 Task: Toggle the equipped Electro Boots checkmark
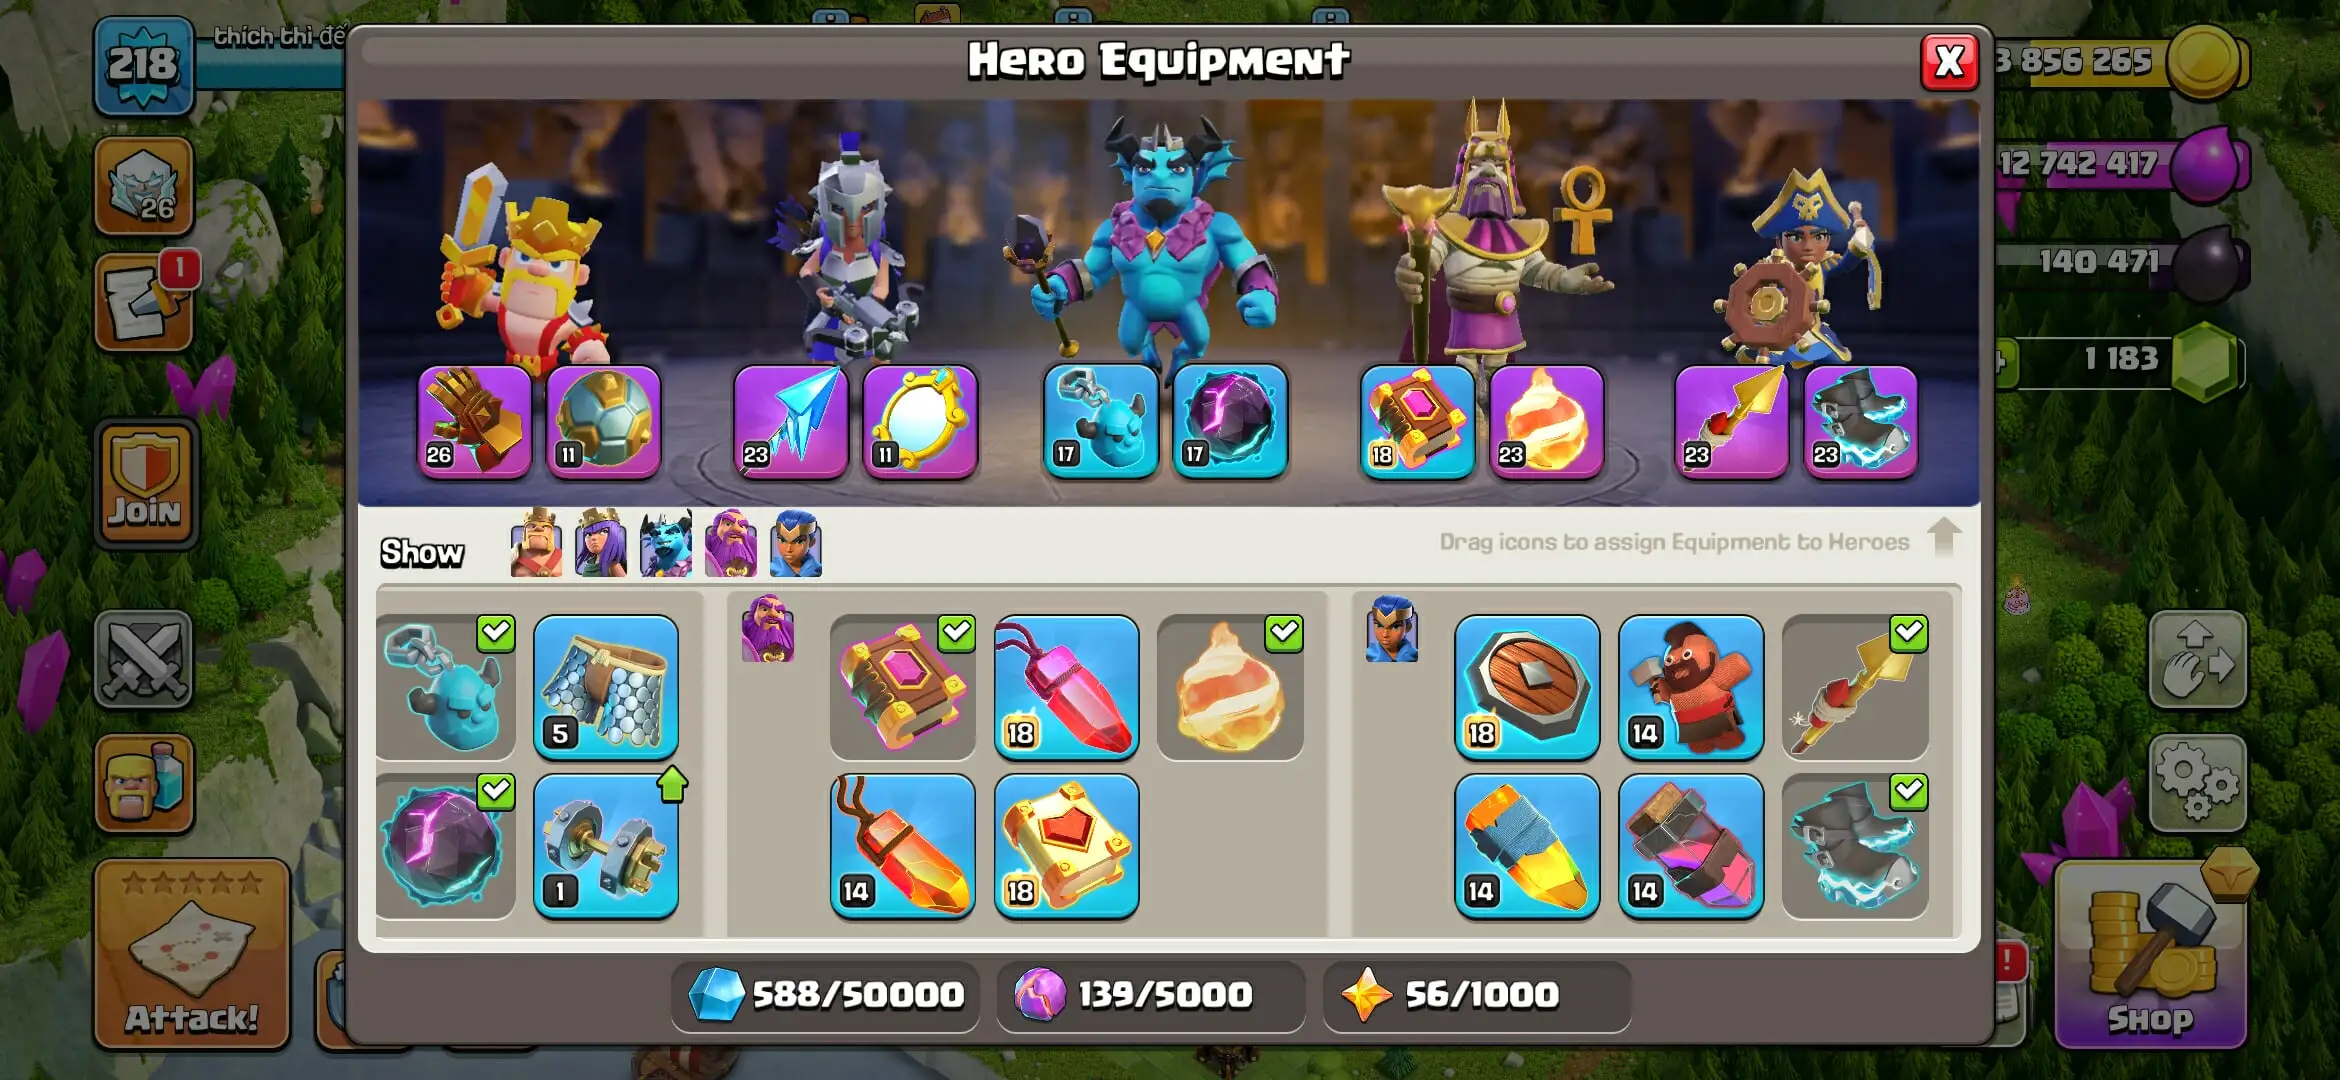[1909, 791]
